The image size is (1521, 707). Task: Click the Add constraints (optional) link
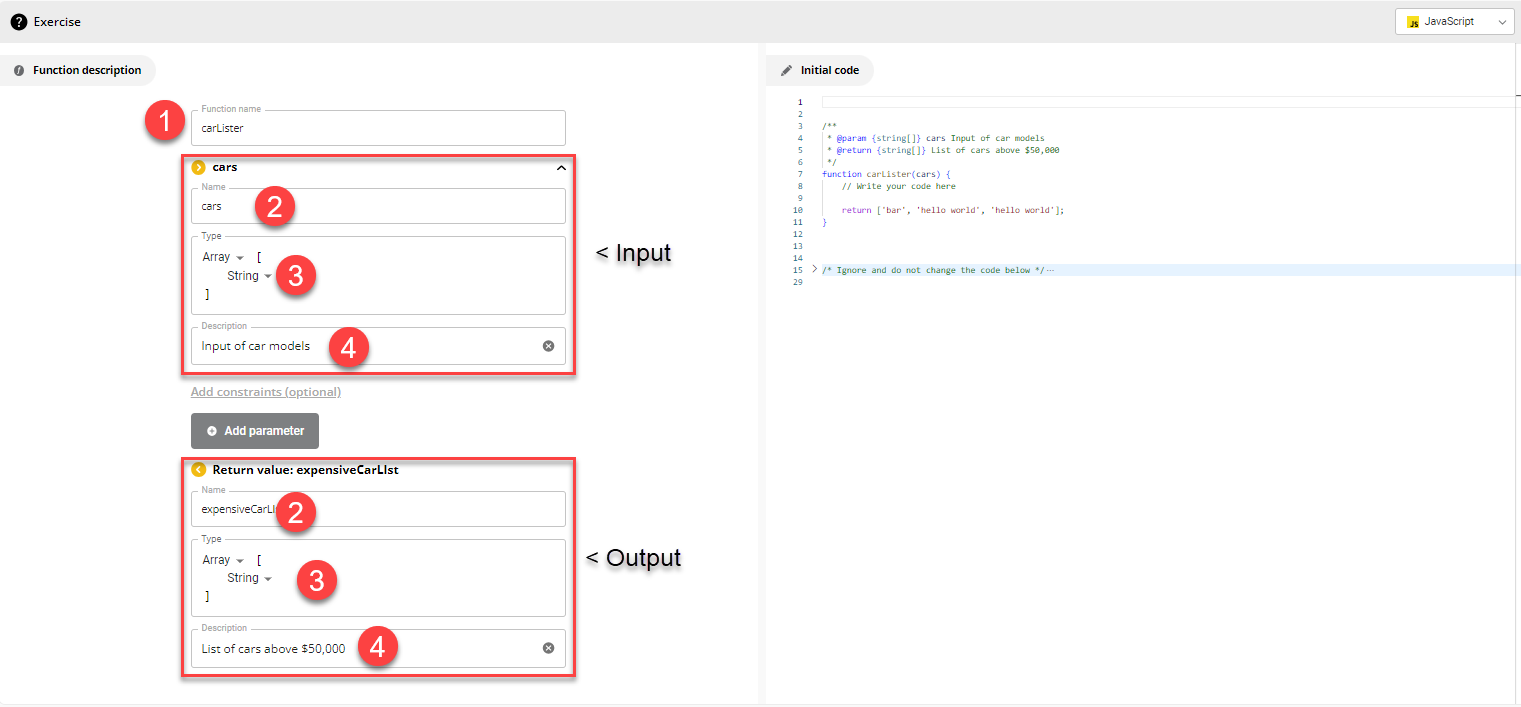[265, 392]
